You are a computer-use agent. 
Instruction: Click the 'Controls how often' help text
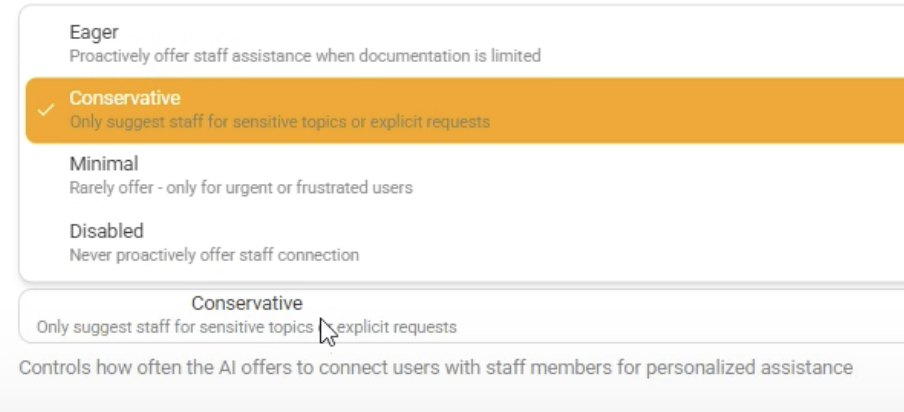click(435, 368)
